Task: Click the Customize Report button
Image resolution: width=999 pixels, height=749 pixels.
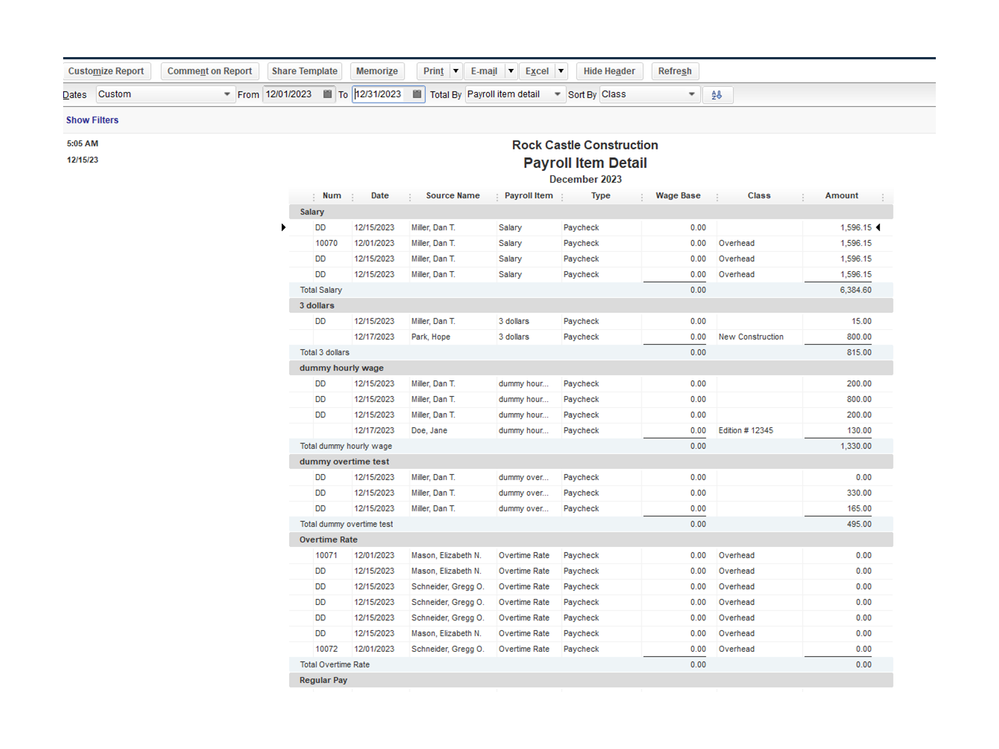Action: pos(106,71)
